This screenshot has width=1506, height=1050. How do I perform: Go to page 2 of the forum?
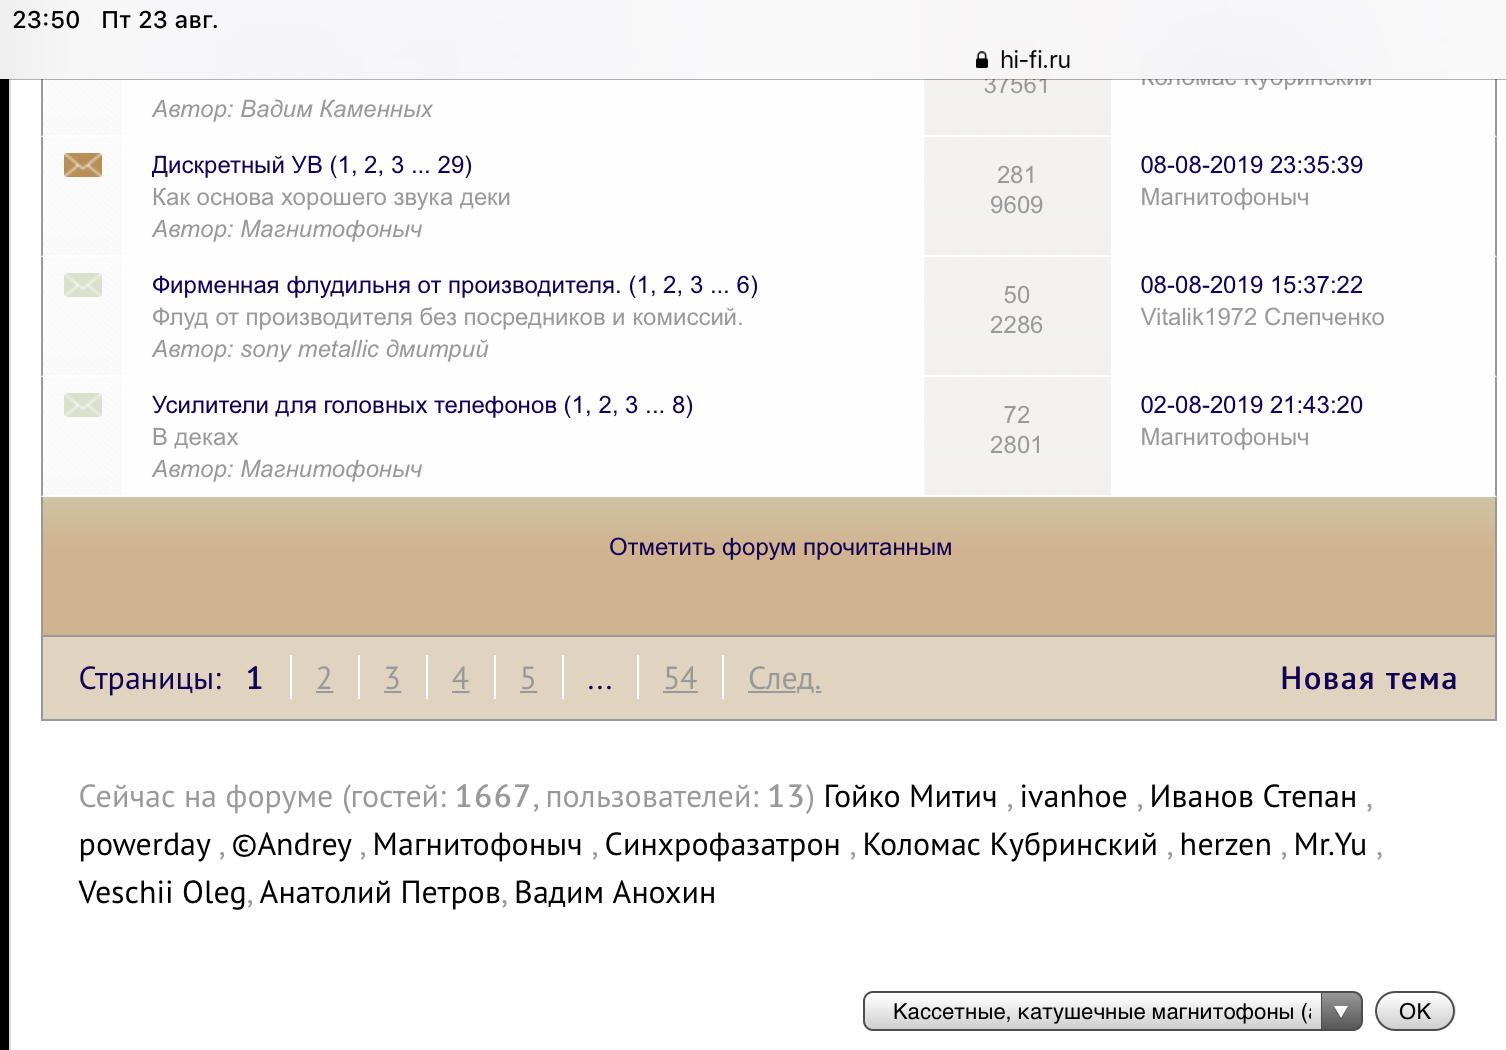pyautogui.click(x=324, y=678)
